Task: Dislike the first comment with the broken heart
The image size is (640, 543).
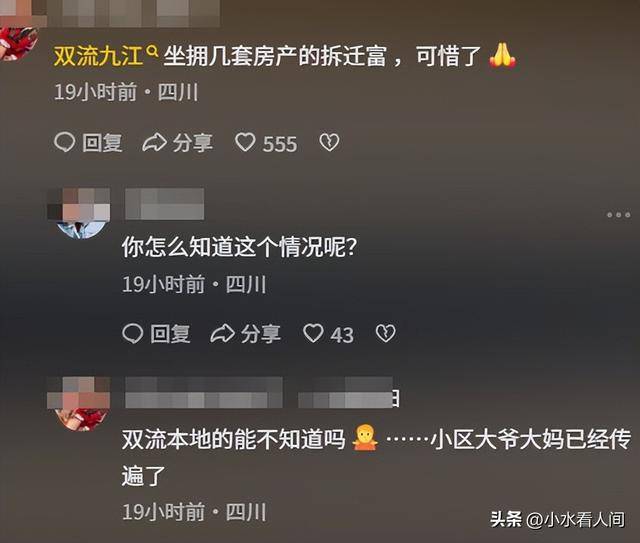Action: (329, 142)
